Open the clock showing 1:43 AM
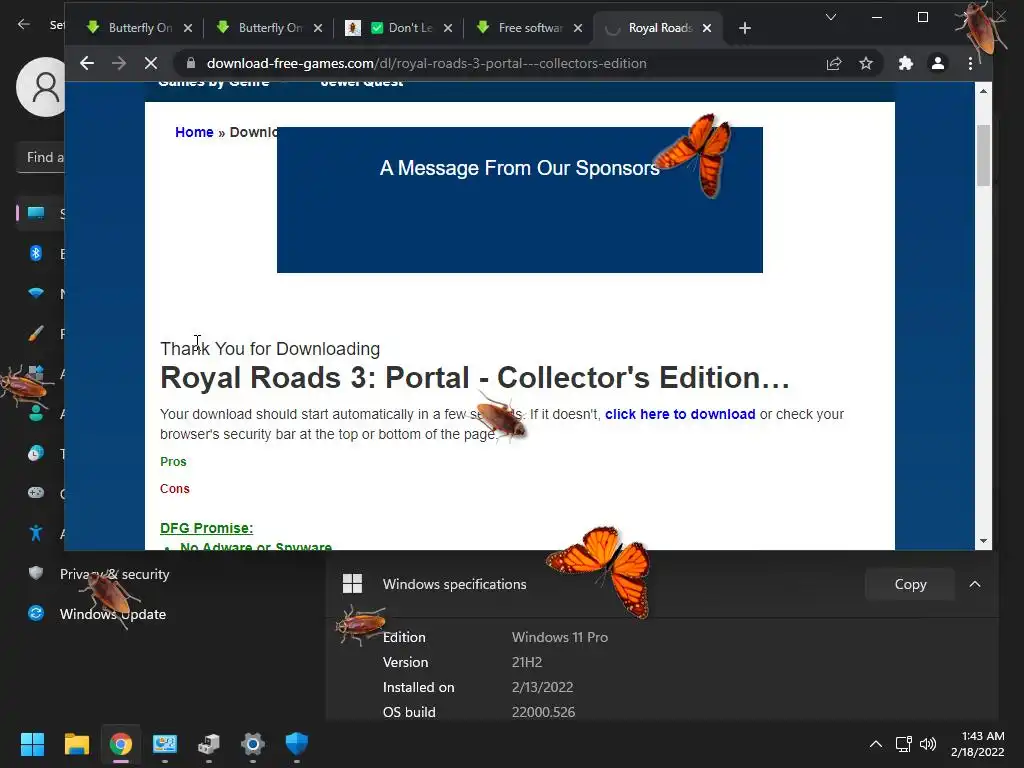1024x768 pixels. point(978,744)
